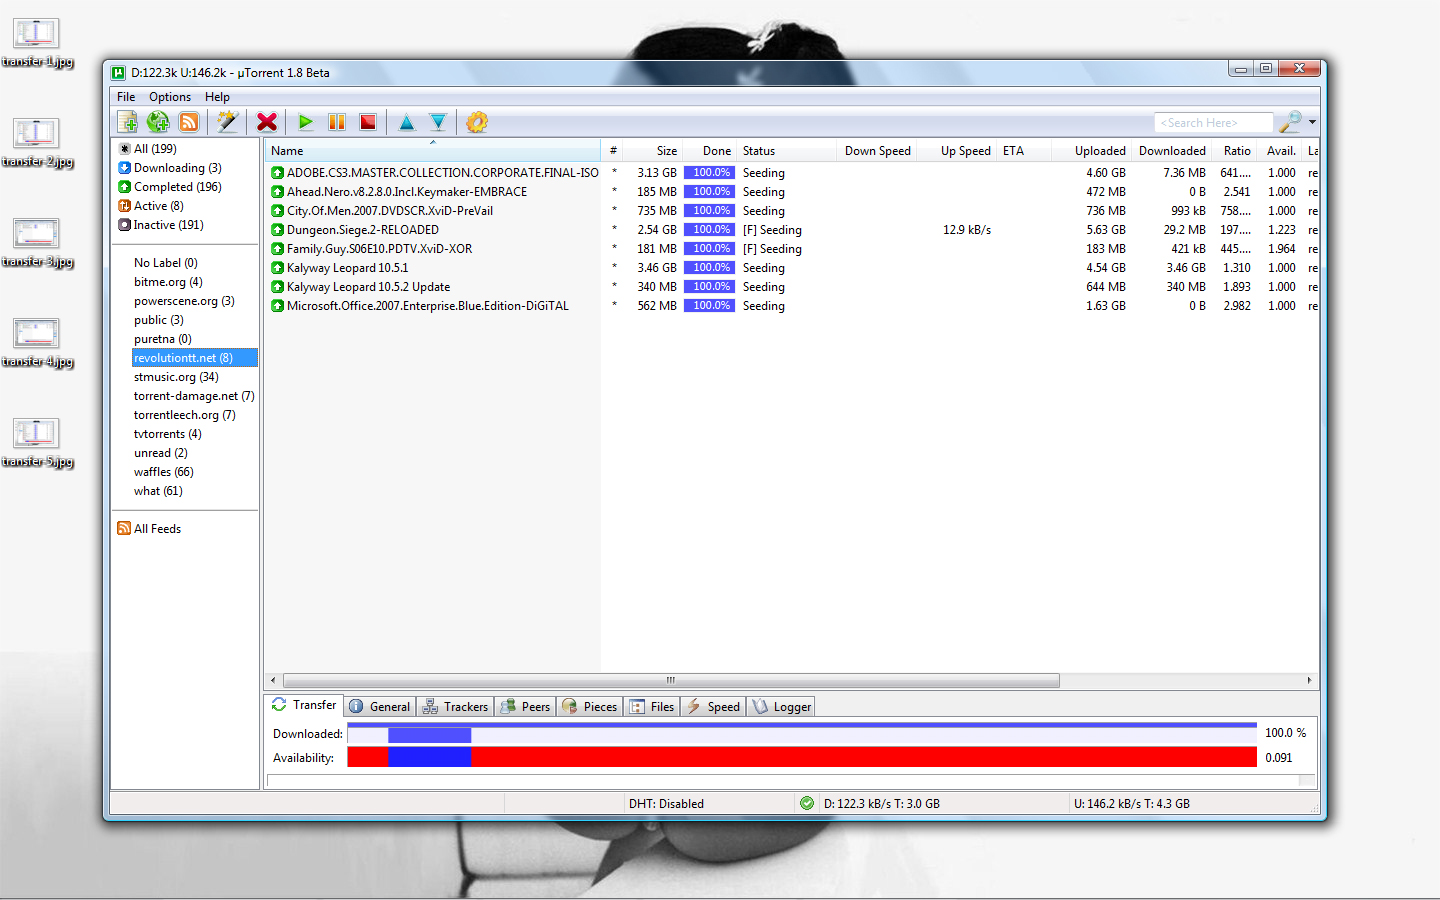Switch to the Trackers tab

pos(455,707)
